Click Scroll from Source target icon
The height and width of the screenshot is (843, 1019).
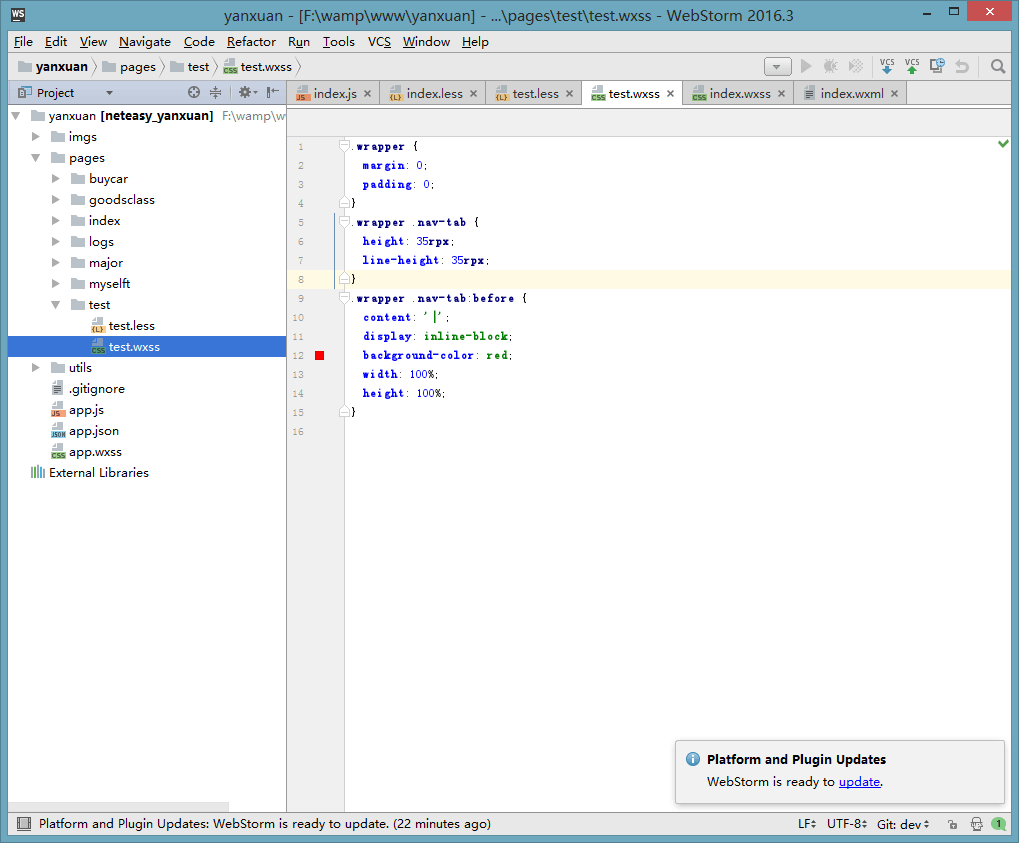point(194,92)
